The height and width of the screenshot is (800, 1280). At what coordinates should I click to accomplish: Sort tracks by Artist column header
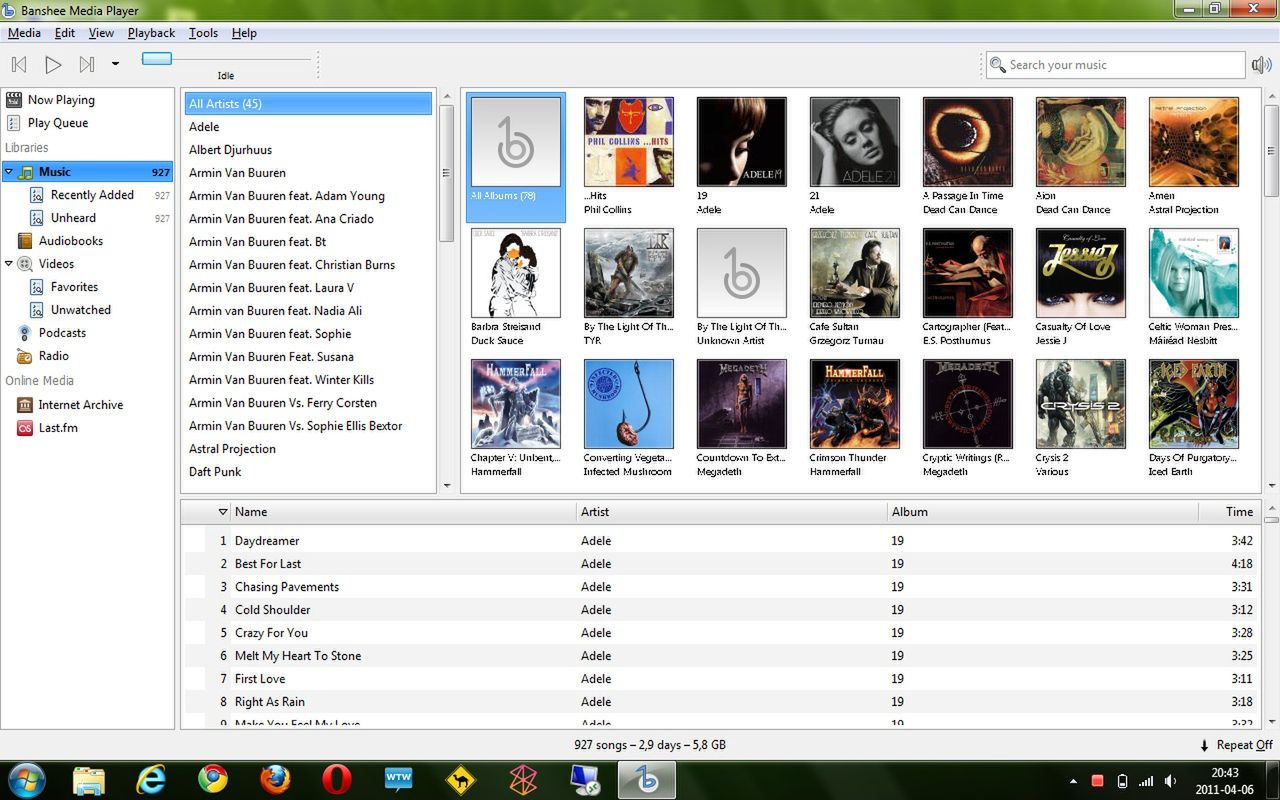coord(732,512)
